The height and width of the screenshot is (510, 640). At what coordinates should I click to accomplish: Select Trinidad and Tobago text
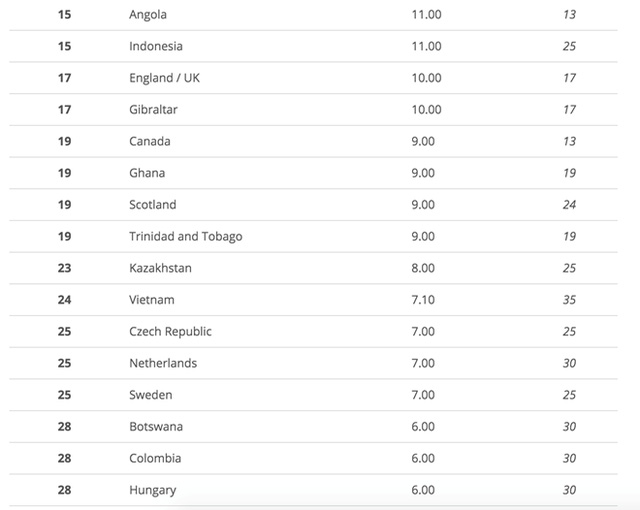186,237
